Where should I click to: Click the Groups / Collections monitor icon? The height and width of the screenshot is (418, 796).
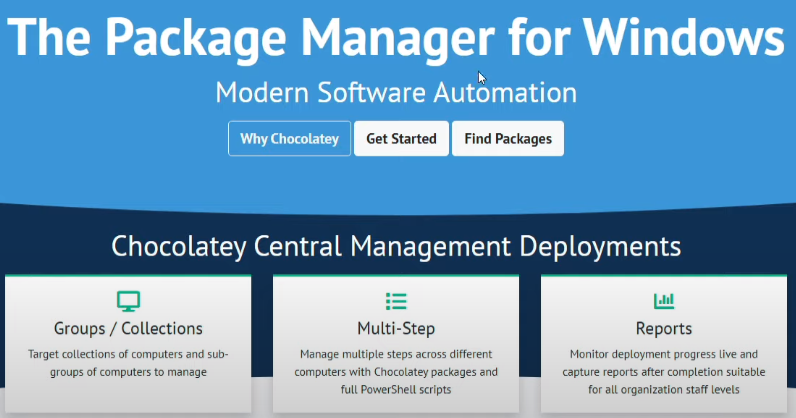[128, 301]
